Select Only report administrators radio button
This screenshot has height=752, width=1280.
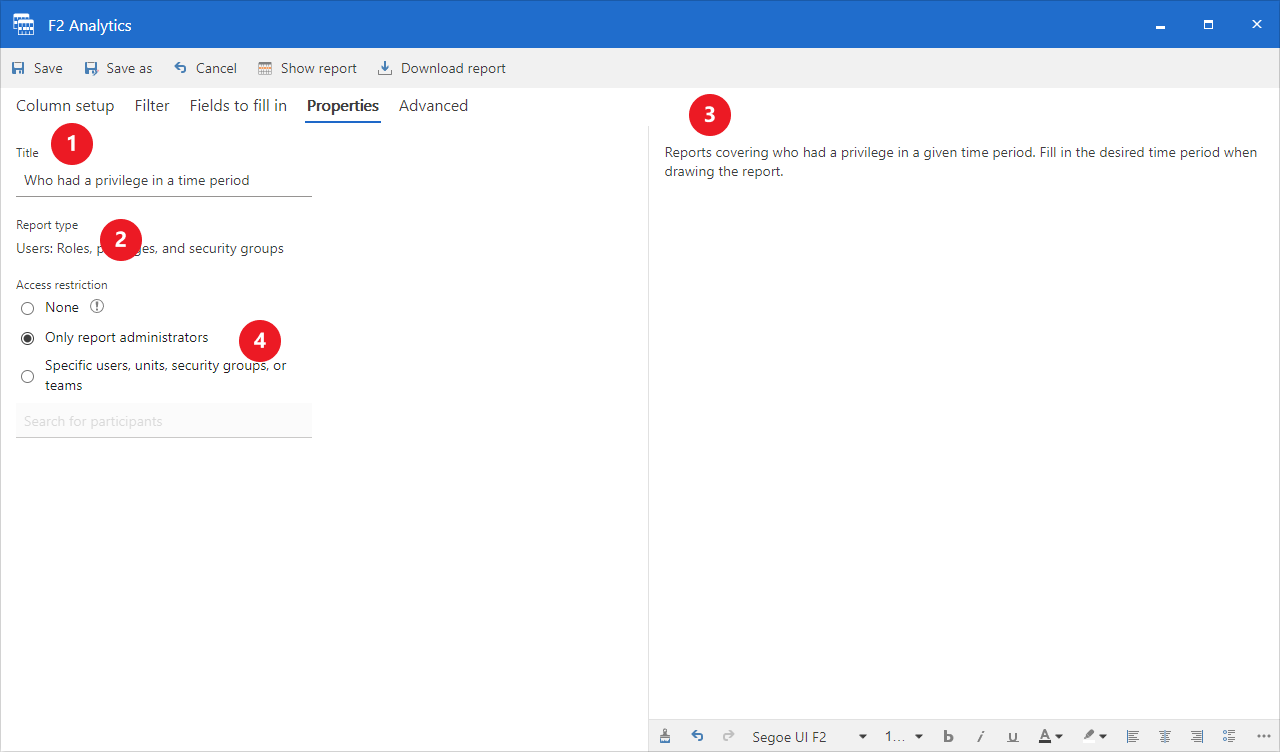coord(28,338)
